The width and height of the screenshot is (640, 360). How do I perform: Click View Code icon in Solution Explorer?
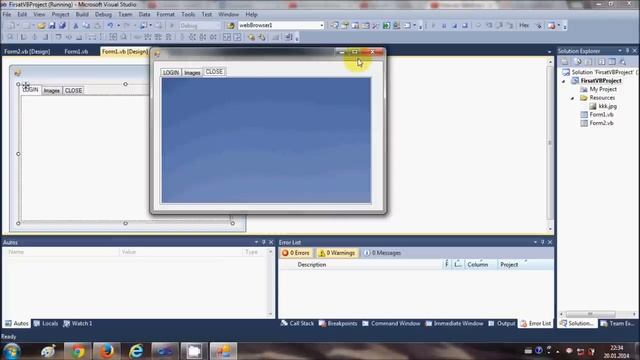601,62
